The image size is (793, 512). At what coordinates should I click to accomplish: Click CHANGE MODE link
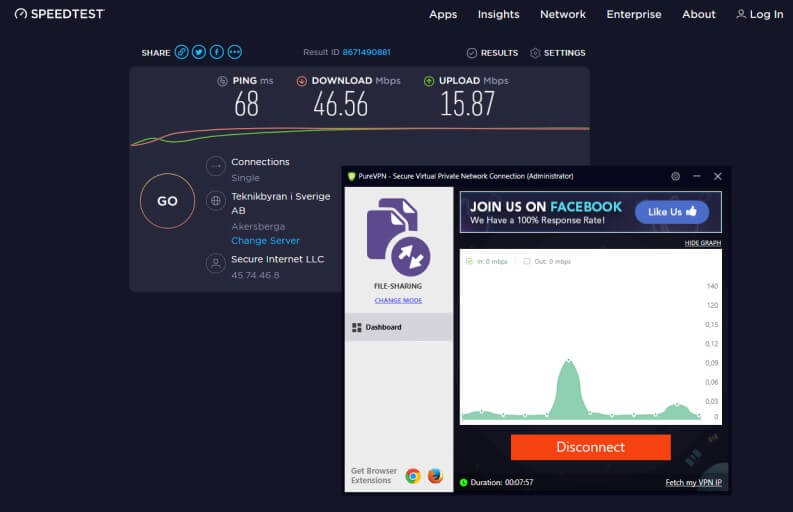(399, 301)
